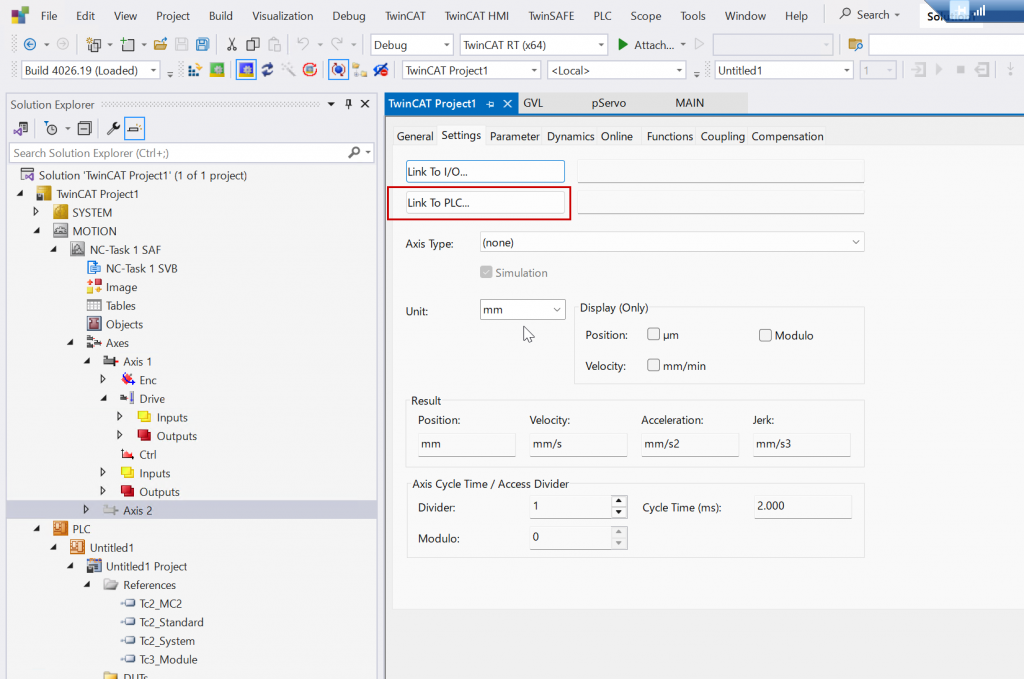Open Solution Explorer Properties wrench icon
Screen dimensions: 1024x679
(x=113, y=128)
